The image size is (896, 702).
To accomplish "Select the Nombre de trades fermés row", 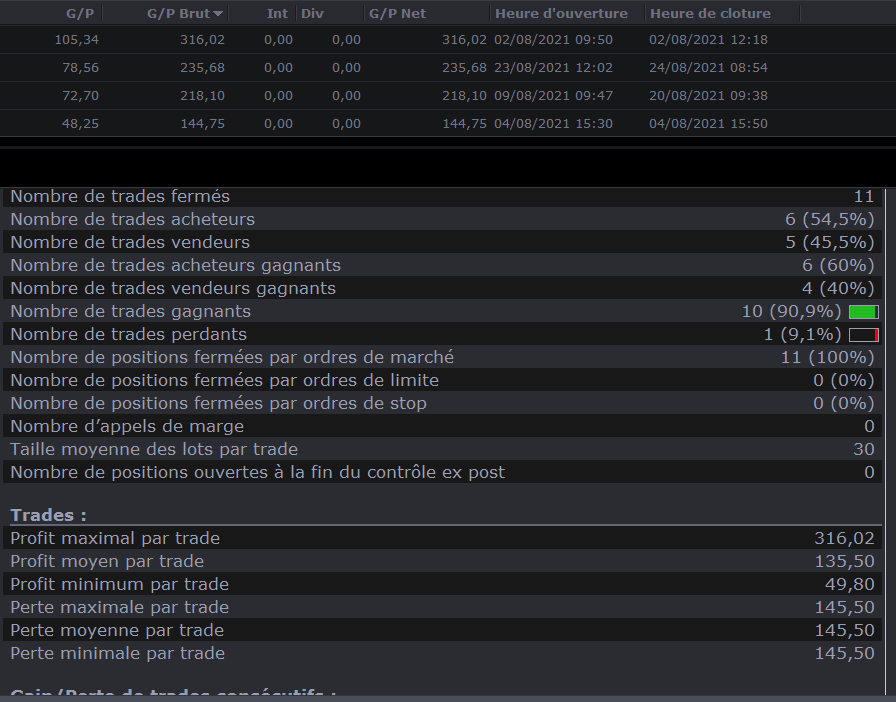I will point(442,196).
